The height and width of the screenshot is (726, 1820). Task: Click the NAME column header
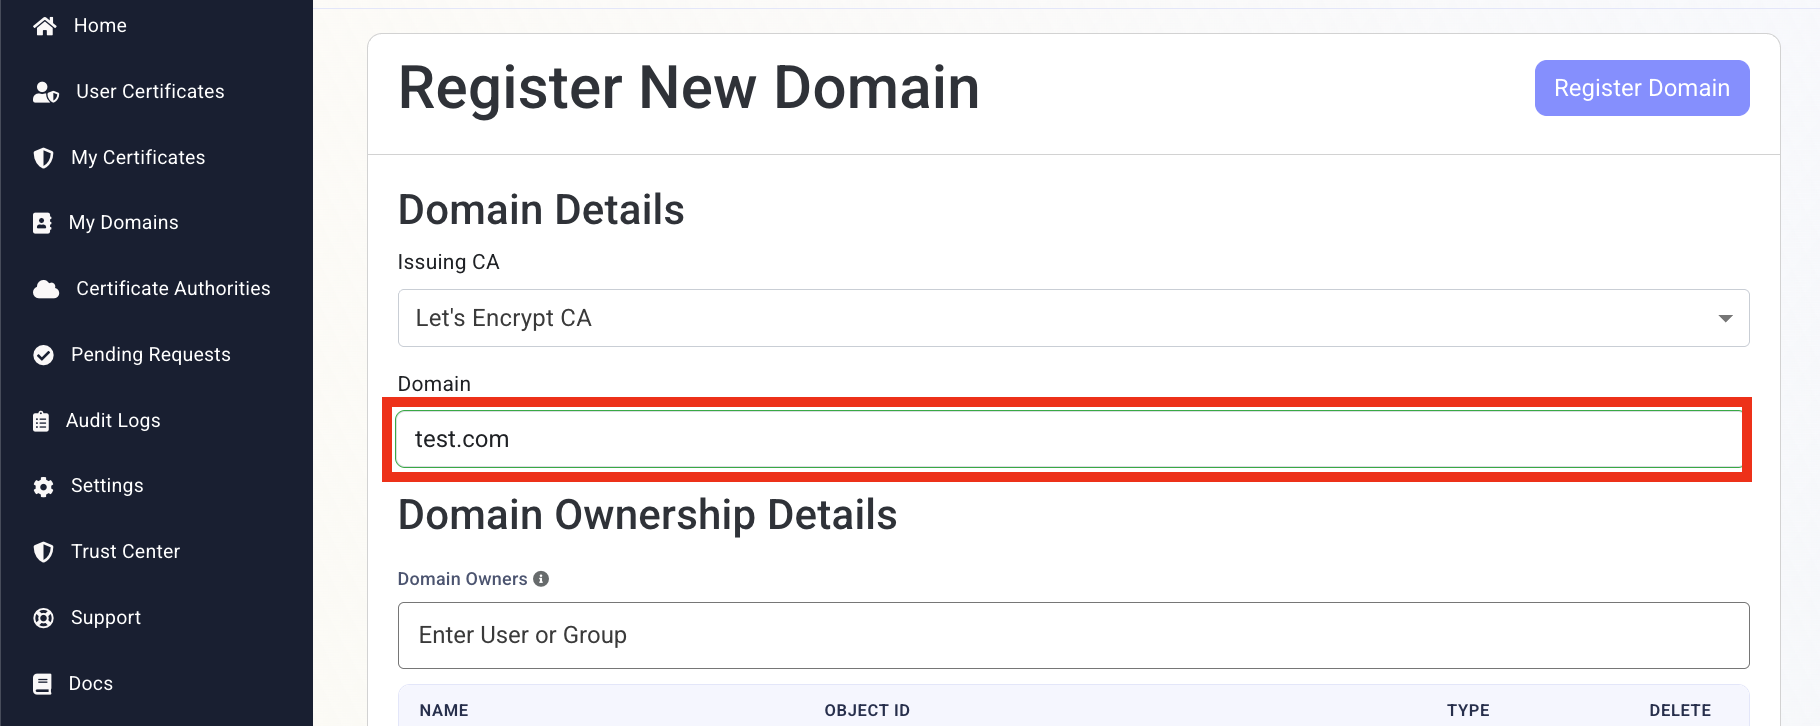point(444,710)
